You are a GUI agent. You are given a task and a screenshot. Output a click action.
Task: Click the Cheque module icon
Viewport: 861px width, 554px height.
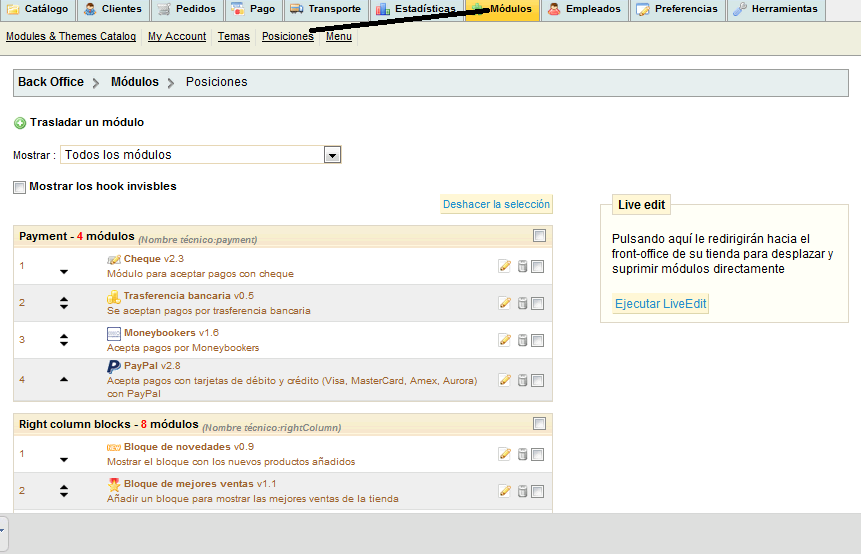[114, 259]
